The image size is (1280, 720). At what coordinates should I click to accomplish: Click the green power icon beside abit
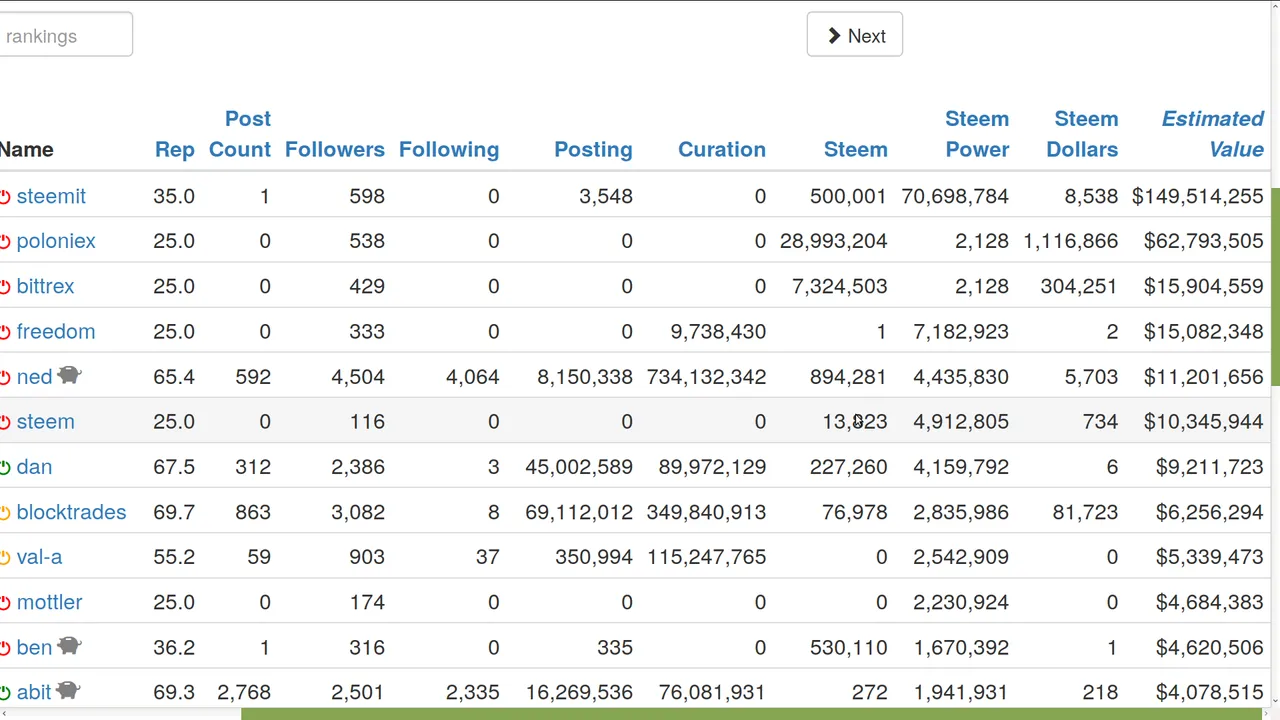(4, 692)
